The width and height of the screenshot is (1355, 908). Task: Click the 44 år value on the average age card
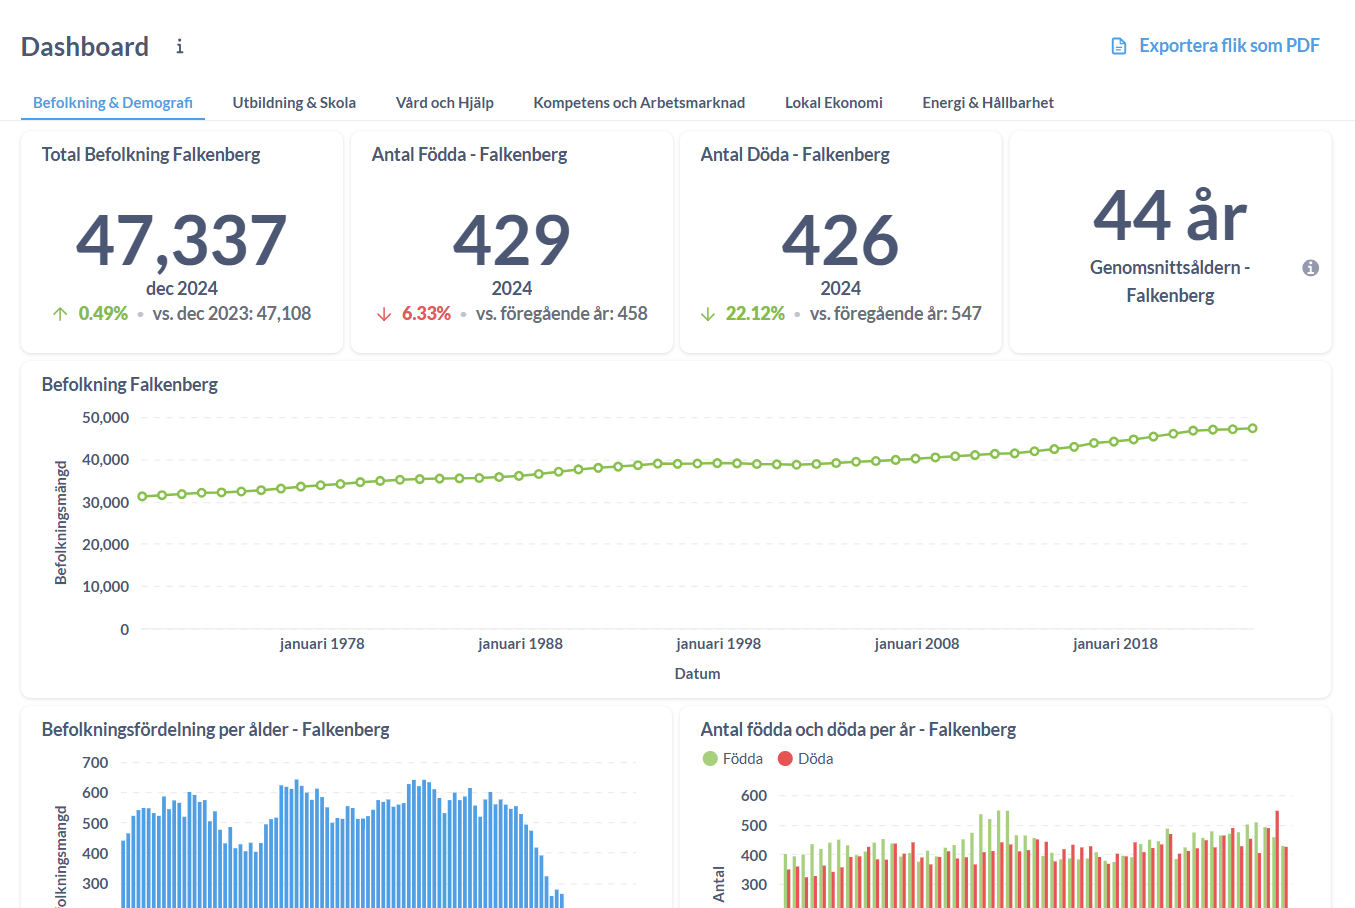(1170, 213)
